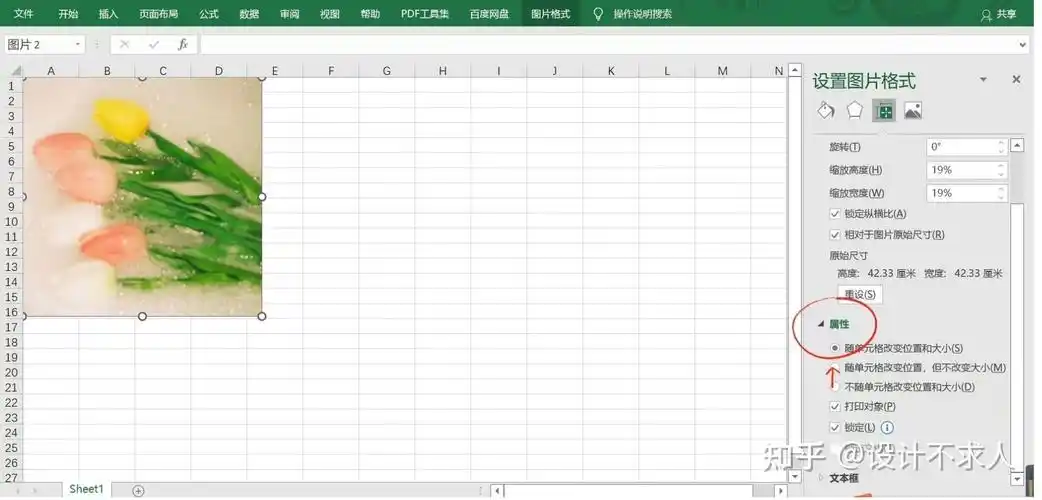Select the tulip picture in the worksheet
1042x500 pixels.
(x=142, y=197)
